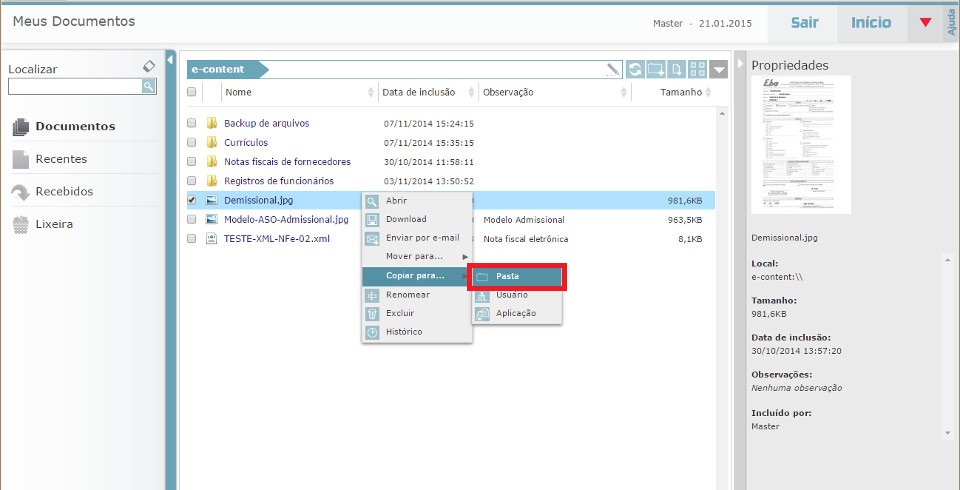The height and width of the screenshot is (490, 960).
Task: Click the Demissional.jpg preview thumbnail
Action: coord(800,144)
